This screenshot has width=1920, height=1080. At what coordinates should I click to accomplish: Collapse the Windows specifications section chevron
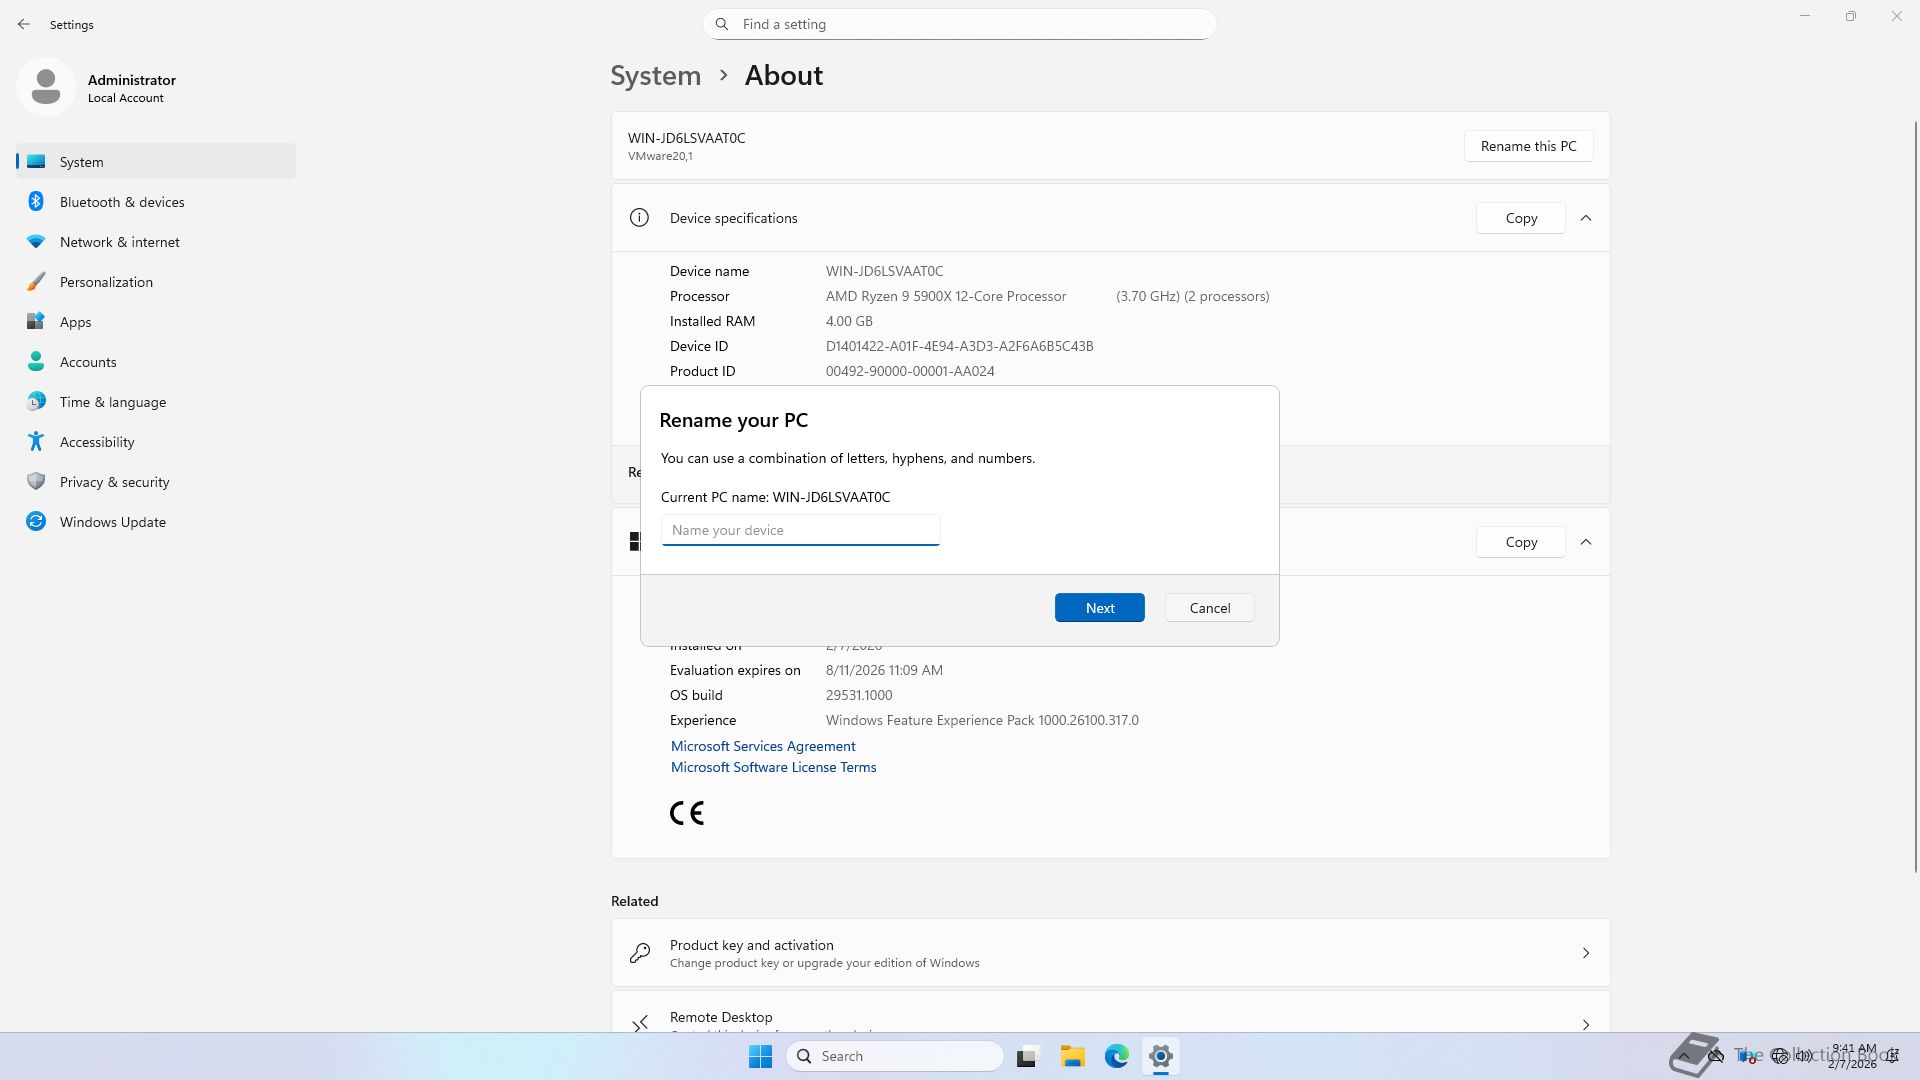[x=1586, y=542]
